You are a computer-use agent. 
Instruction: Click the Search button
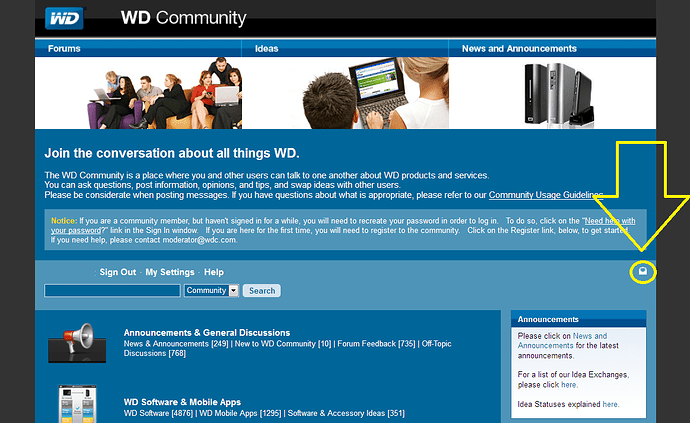point(262,291)
